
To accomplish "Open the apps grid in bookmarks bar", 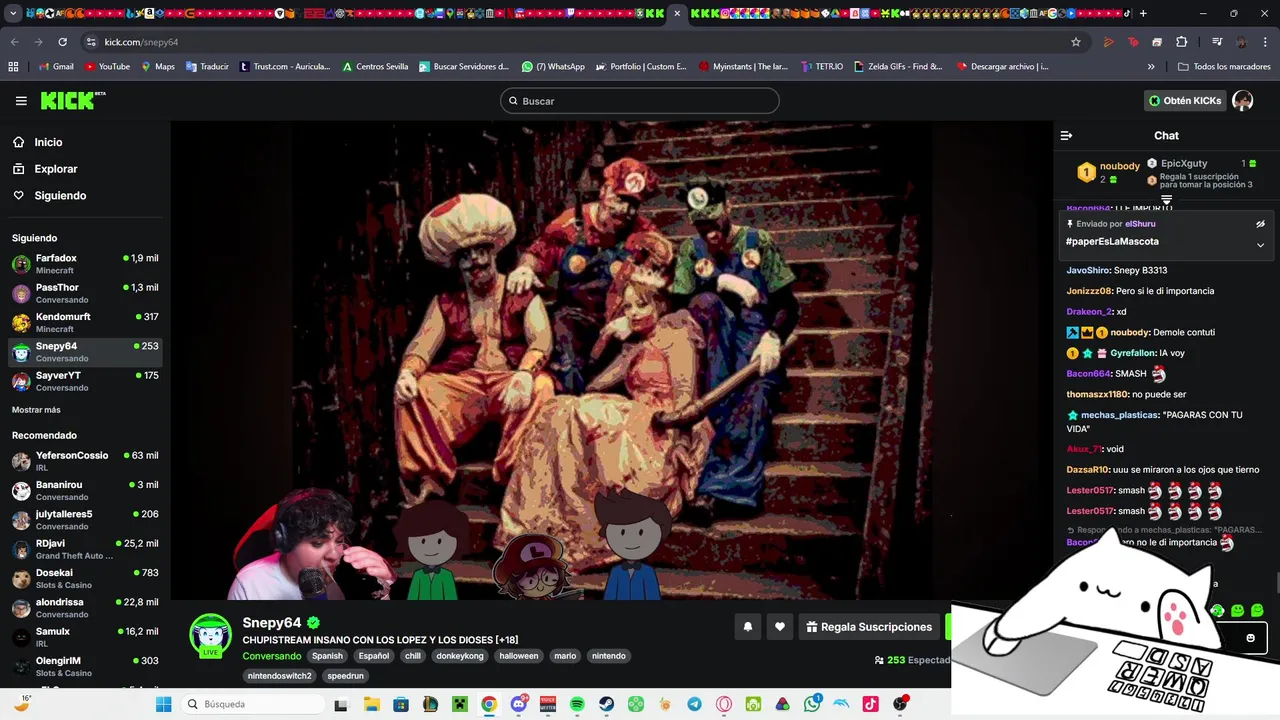I will pyautogui.click(x=13, y=66).
